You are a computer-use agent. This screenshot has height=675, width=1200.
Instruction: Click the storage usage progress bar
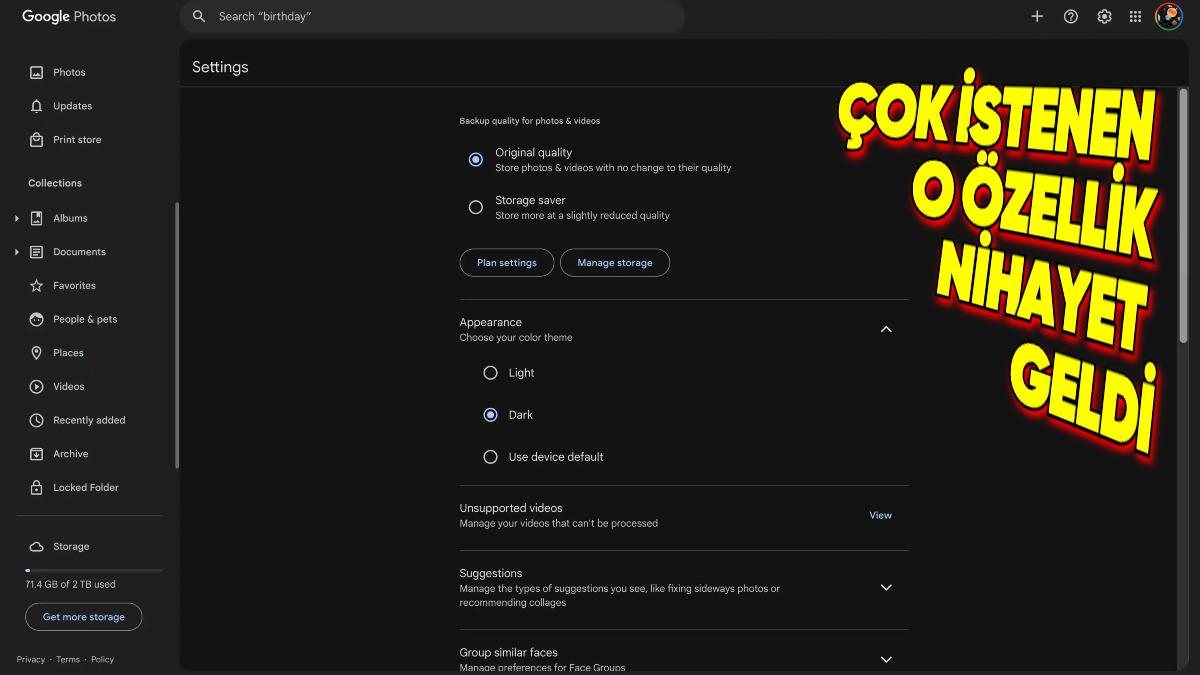[x=94, y=570]
